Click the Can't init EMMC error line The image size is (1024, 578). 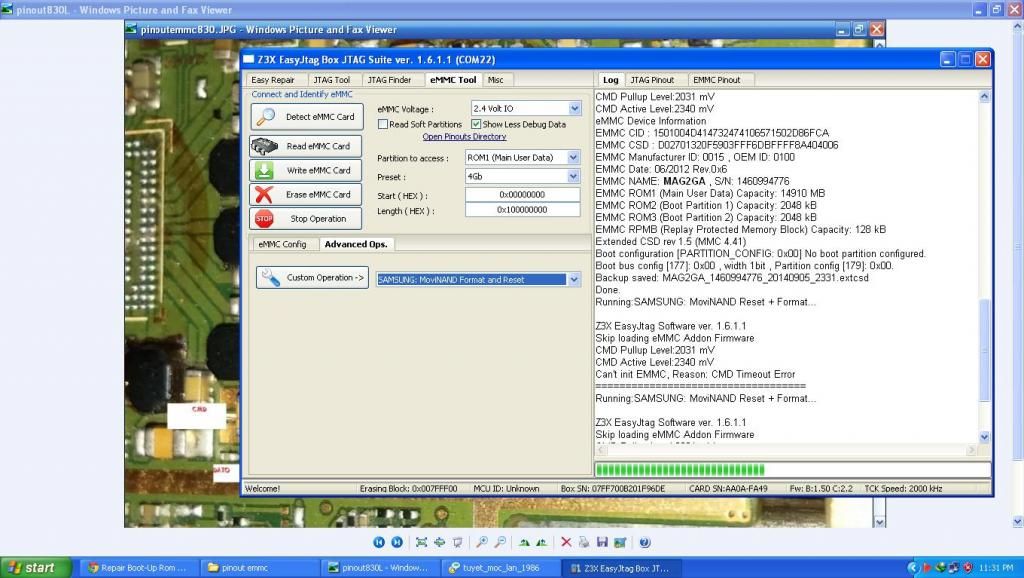point(696,374)
